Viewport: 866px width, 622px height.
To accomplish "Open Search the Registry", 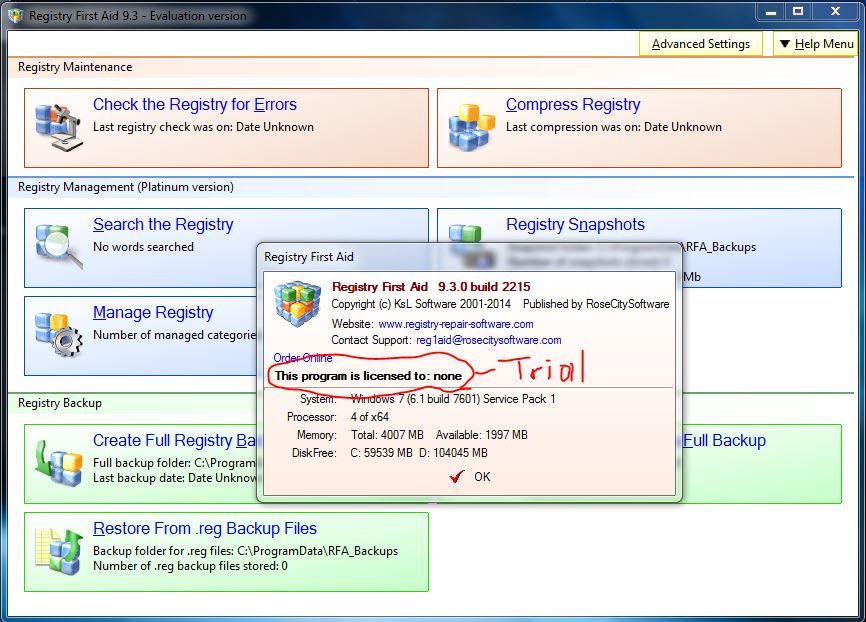I will coord(163,224).
